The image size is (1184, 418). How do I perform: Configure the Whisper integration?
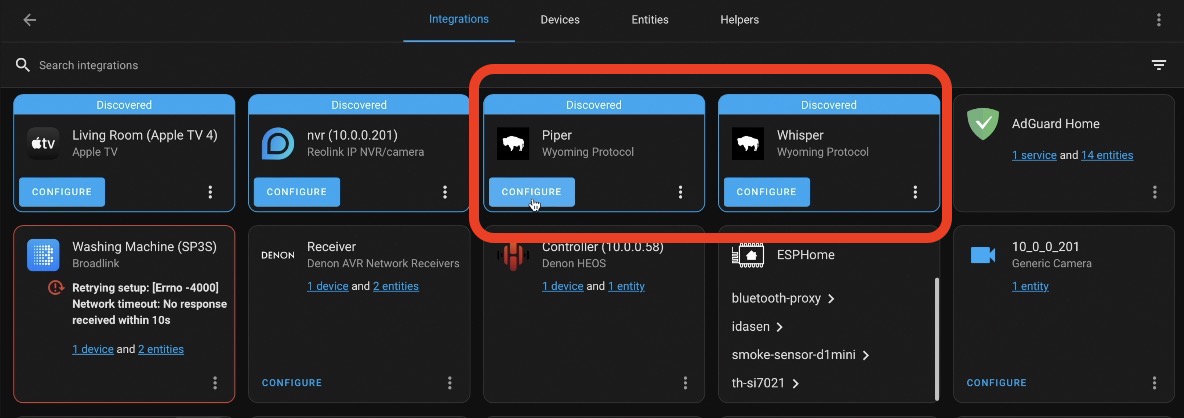766,192
